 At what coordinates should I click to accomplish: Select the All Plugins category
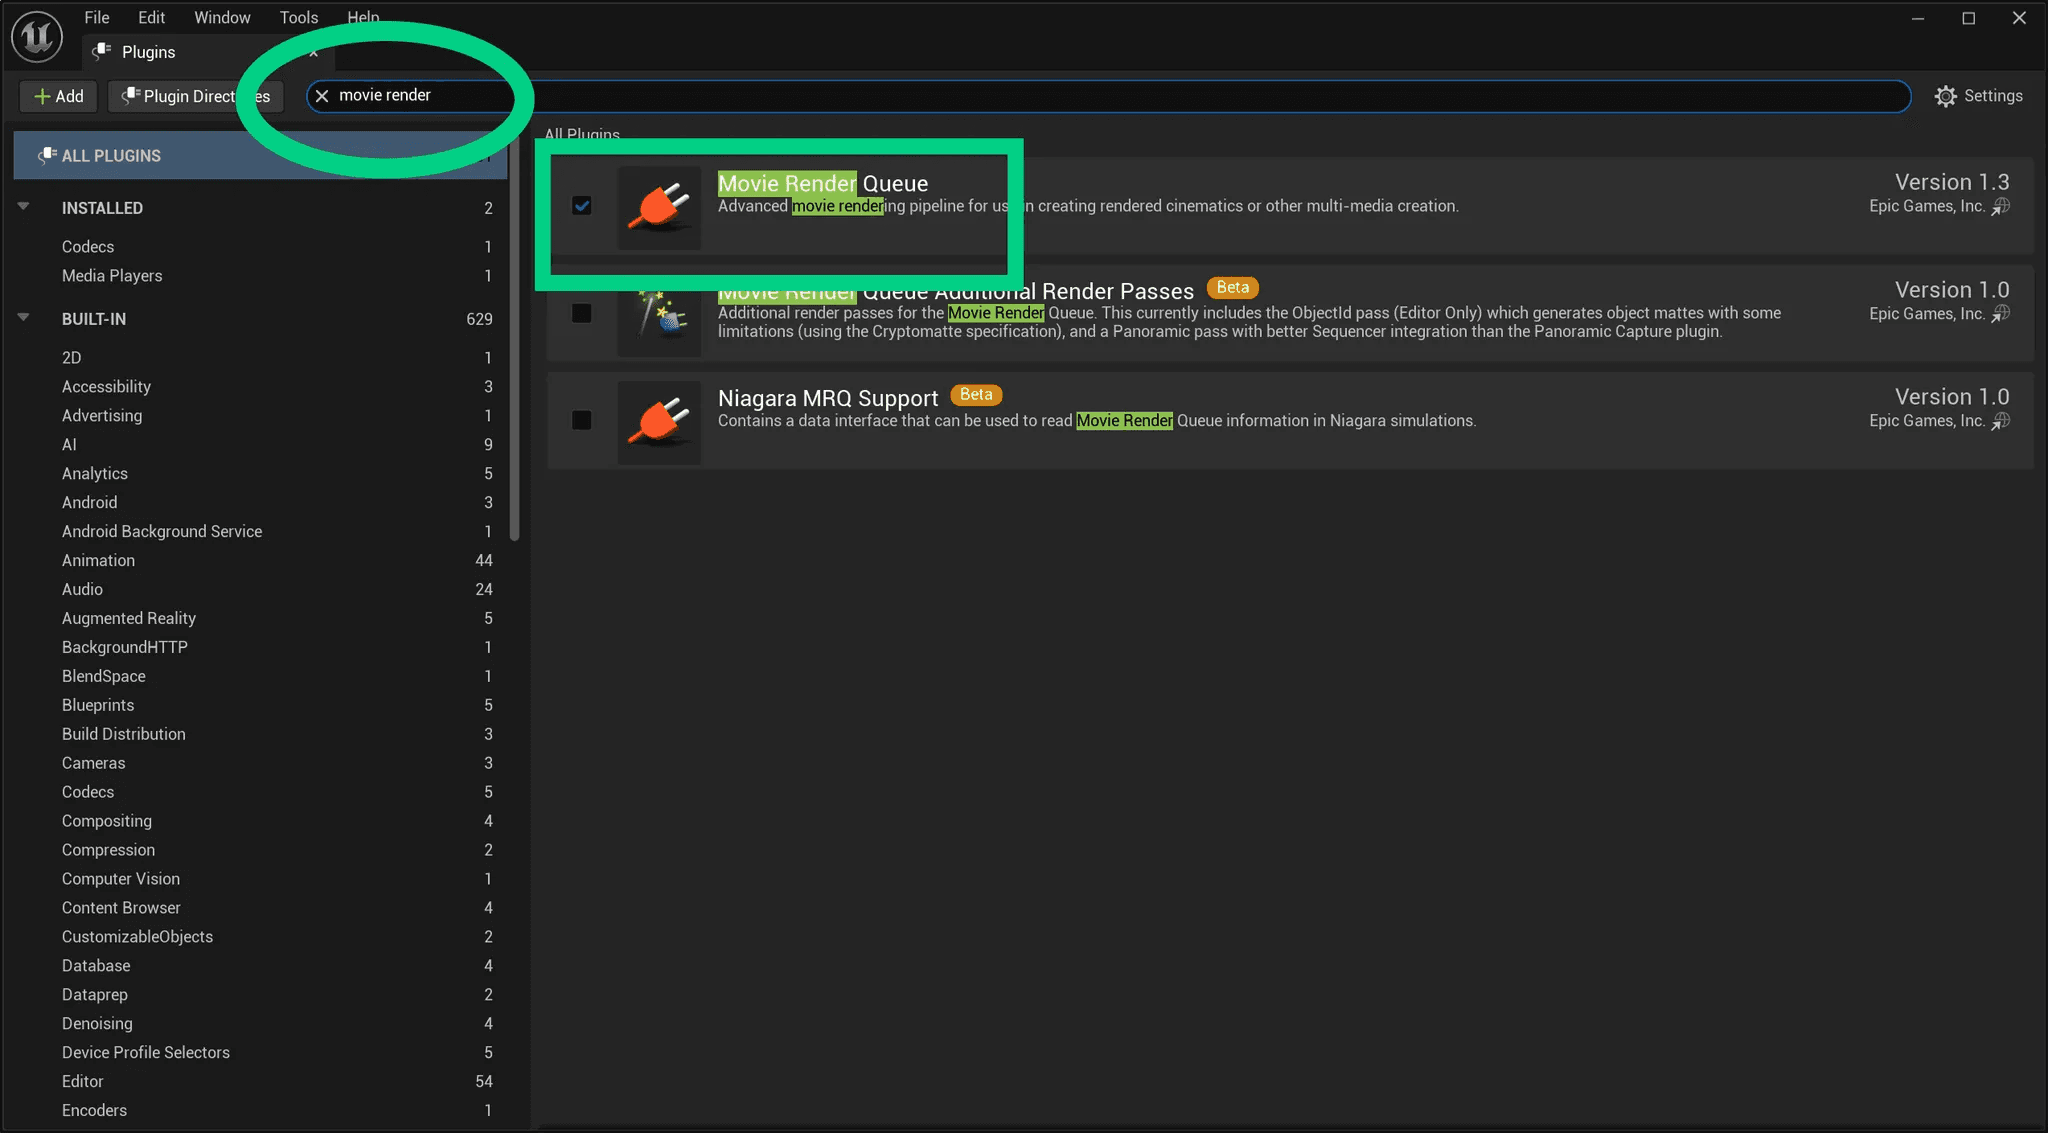260,156
